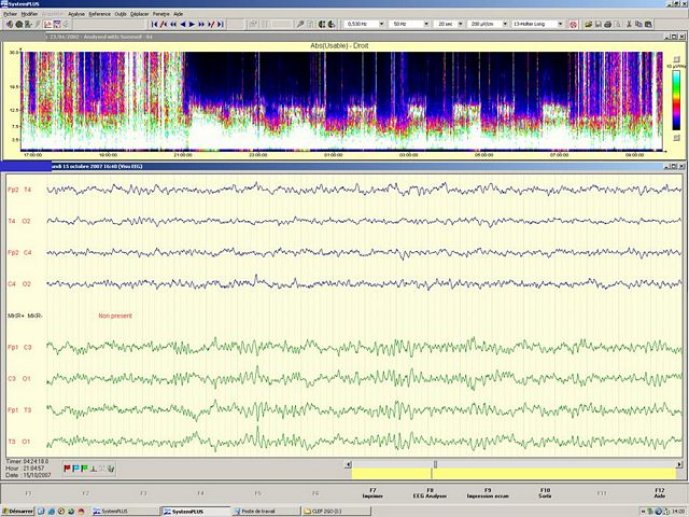
Task: Click the trash bin icon beside the flags
Action: coord(111,469)
